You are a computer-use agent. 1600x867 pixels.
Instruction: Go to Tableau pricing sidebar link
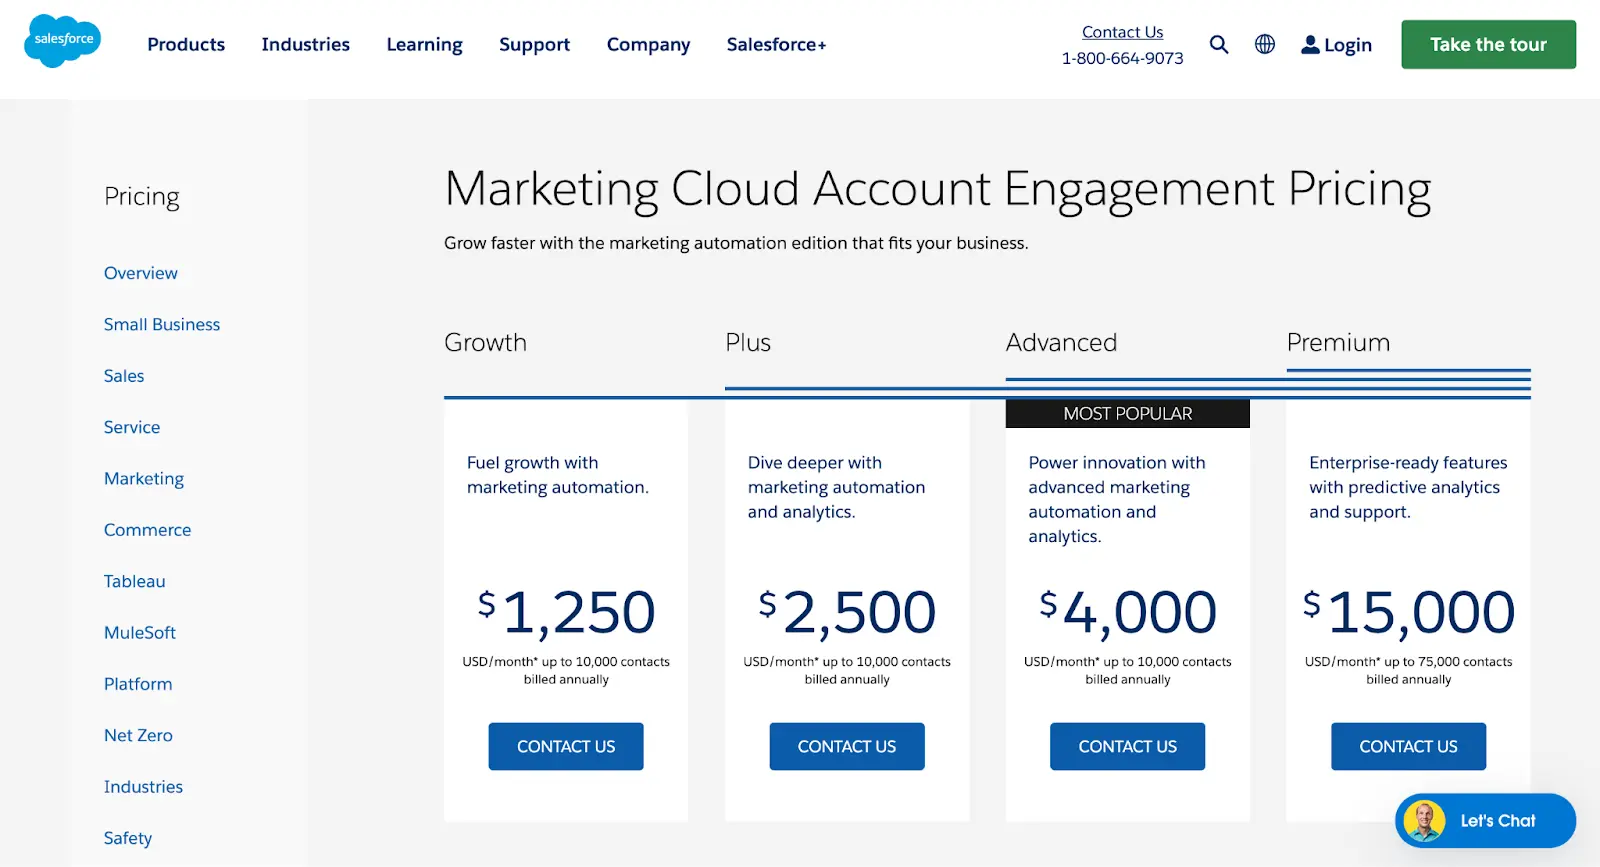point(135,581)
